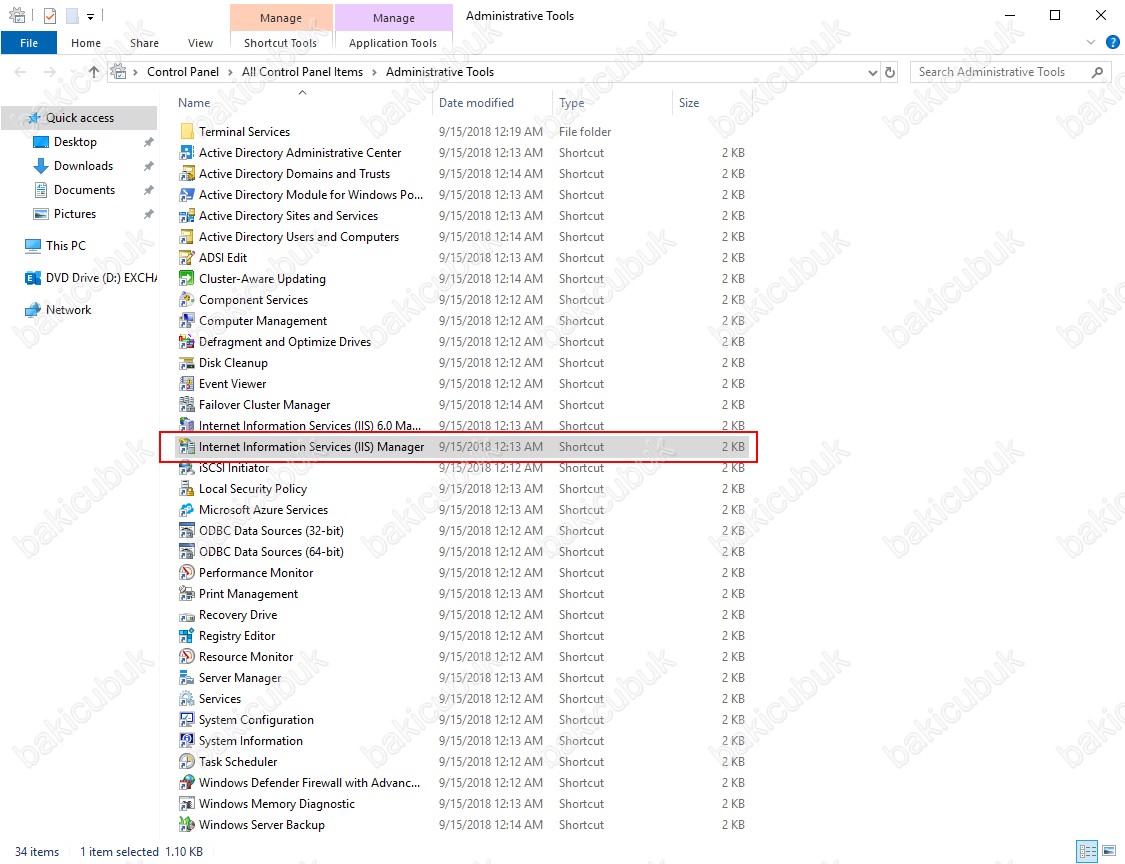The height and width of the screenshot is (864, 1125).
Task: Click the Defragment and Optimize Drives icon
Action: click(x=187, y=342)
